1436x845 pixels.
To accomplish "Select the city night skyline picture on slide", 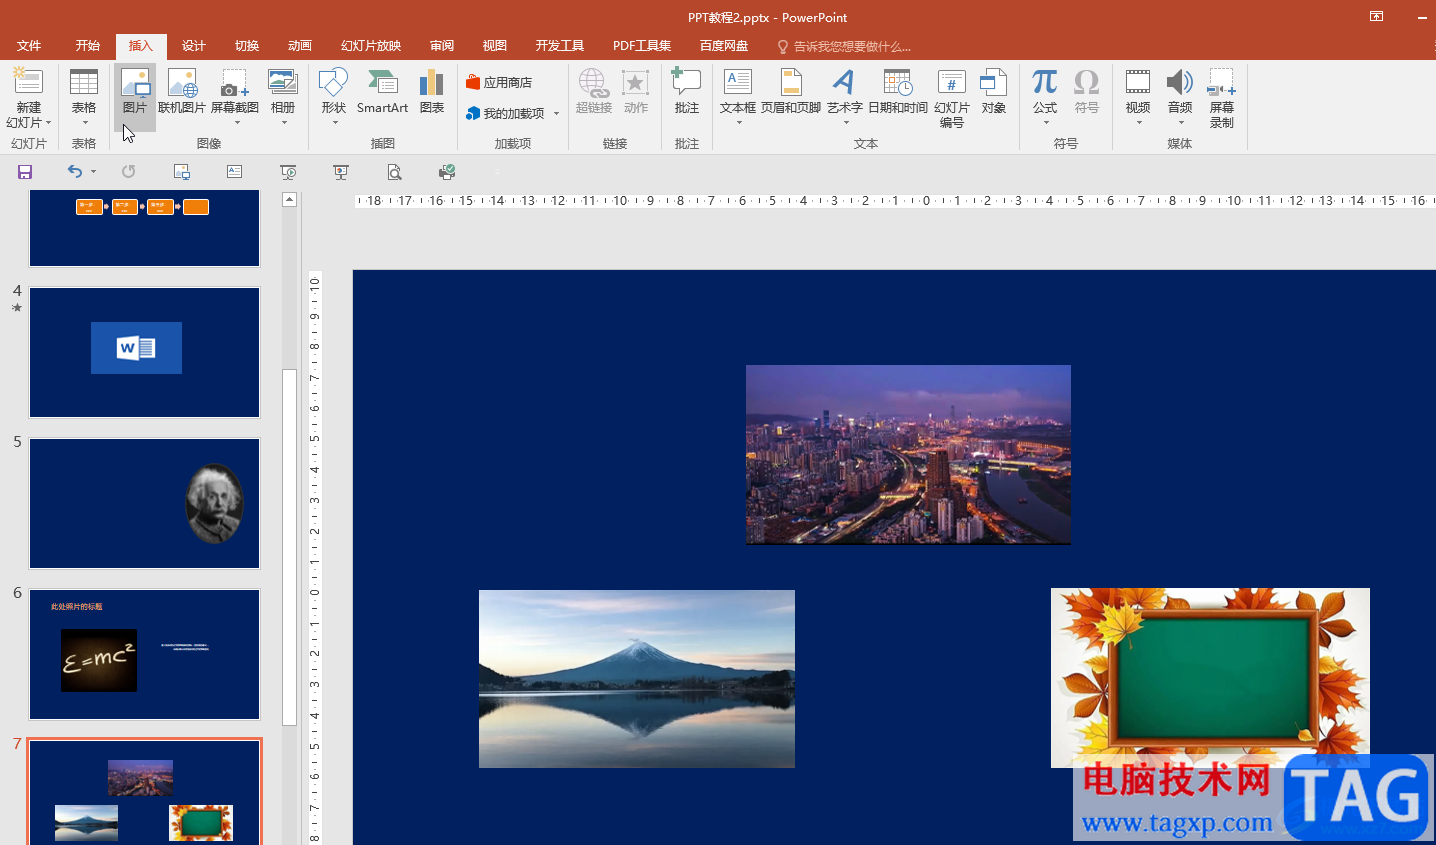I will 908,455.
